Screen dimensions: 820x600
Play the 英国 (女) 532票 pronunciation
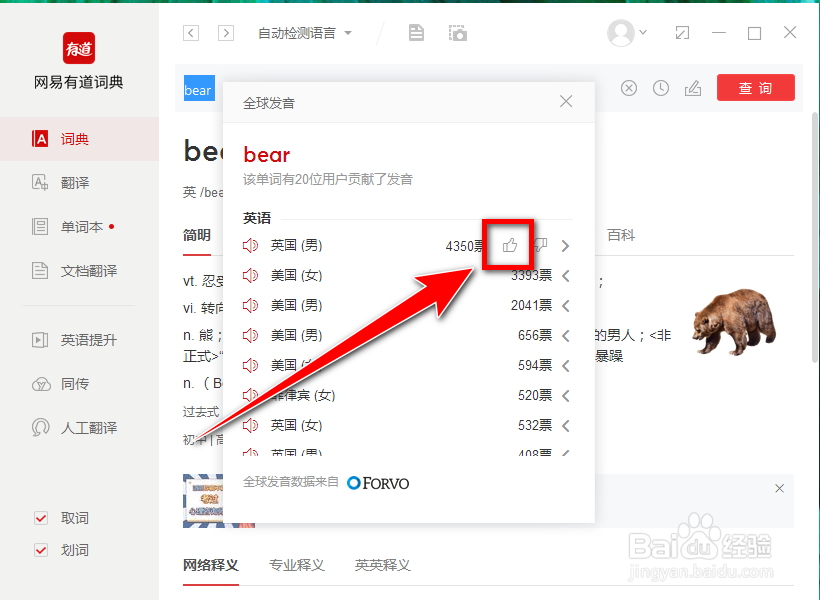pos(250,425)
